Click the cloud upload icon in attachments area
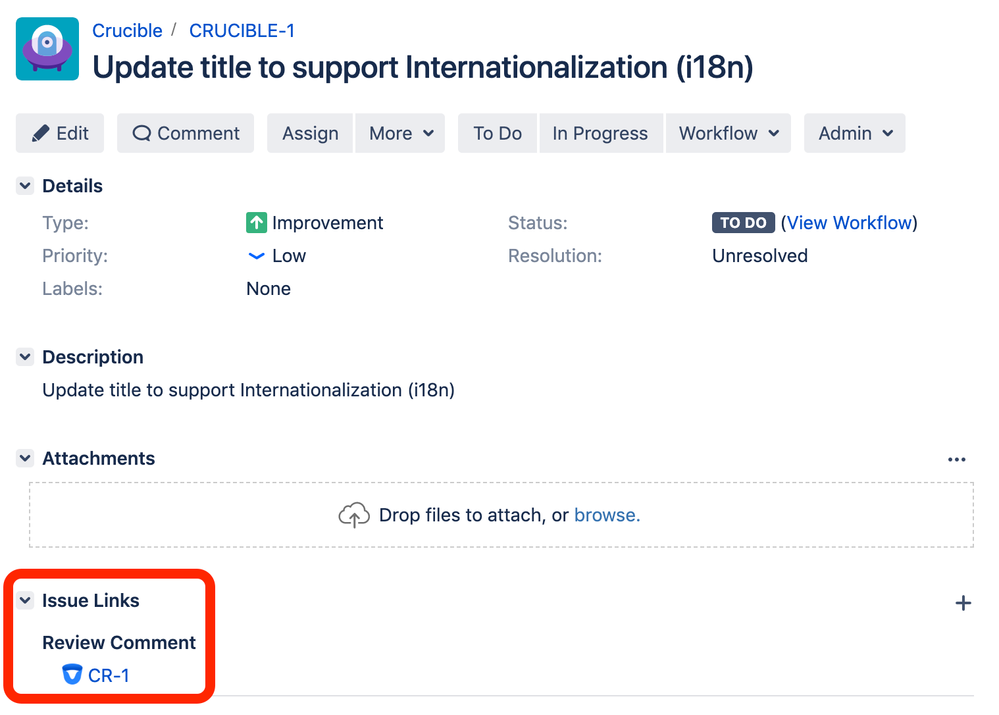 pos(354,514)
